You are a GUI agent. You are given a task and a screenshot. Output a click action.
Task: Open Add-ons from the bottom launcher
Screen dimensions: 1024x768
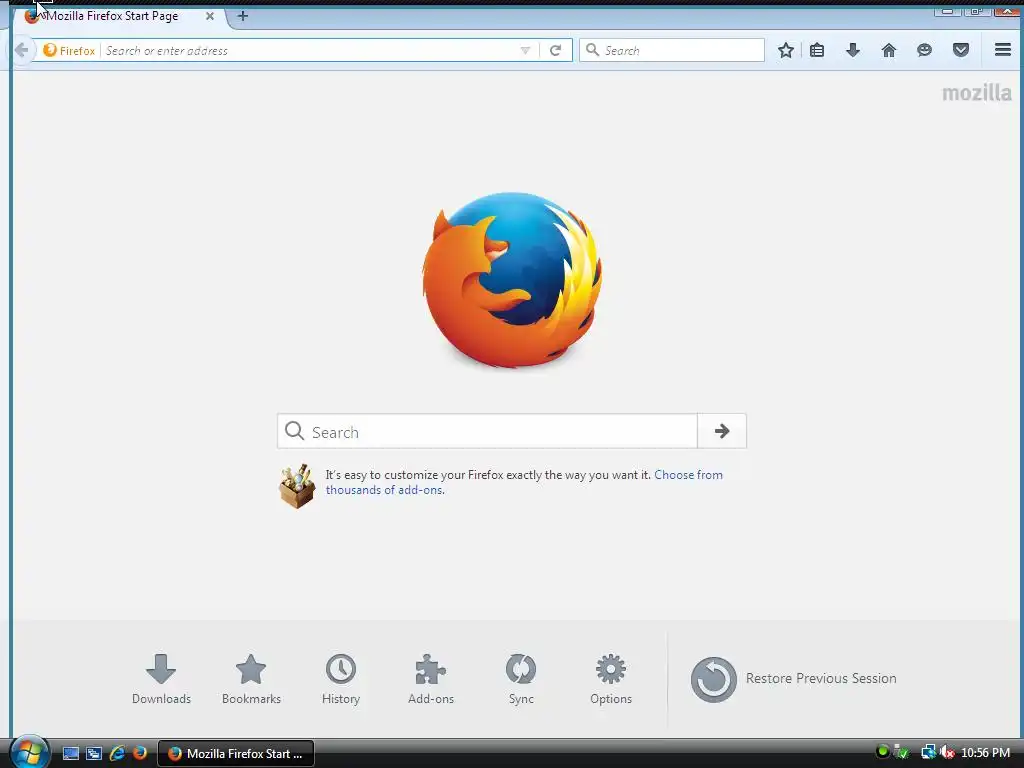click(x=430, y=679)
